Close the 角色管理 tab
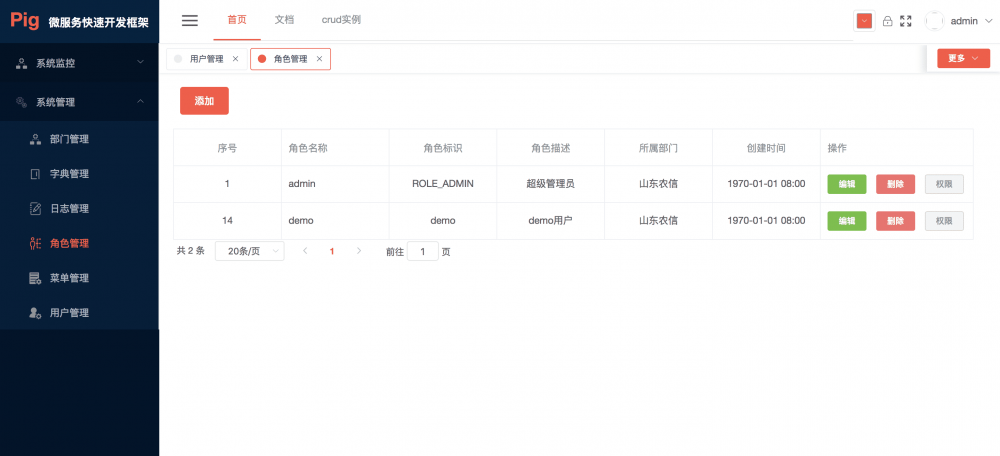The height and width of the screenshot is (456, 1000). [x=320, y=59]
